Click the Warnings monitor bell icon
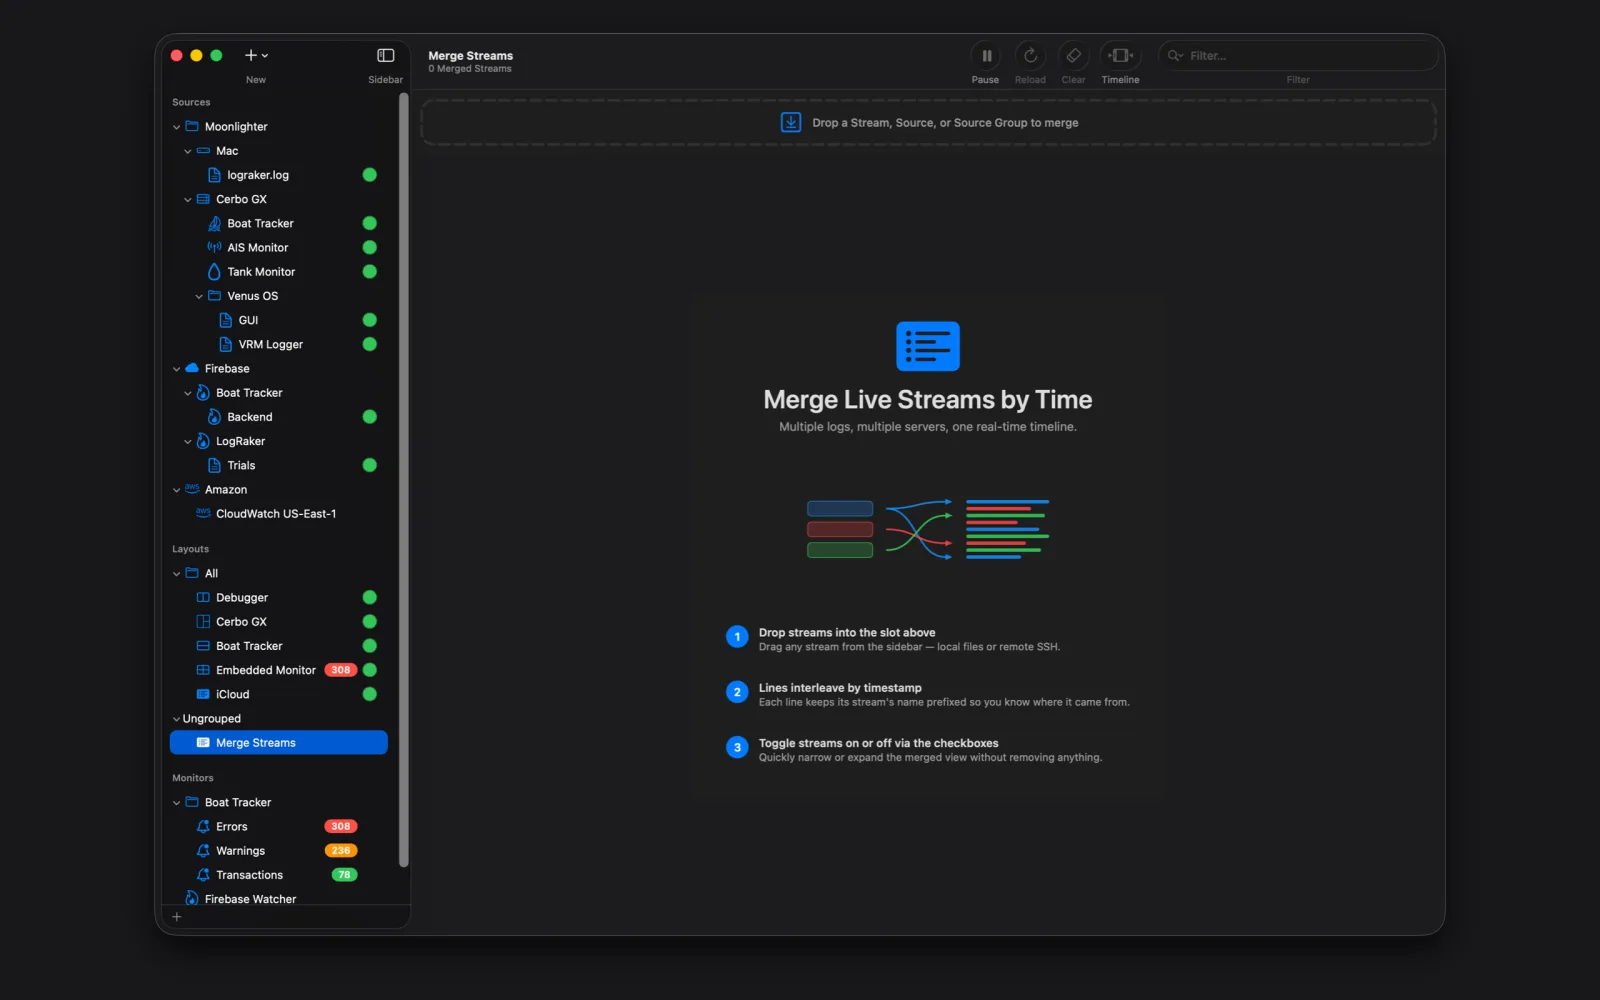The width and height of the screenshot is (1600, 1000). (203, 850)
